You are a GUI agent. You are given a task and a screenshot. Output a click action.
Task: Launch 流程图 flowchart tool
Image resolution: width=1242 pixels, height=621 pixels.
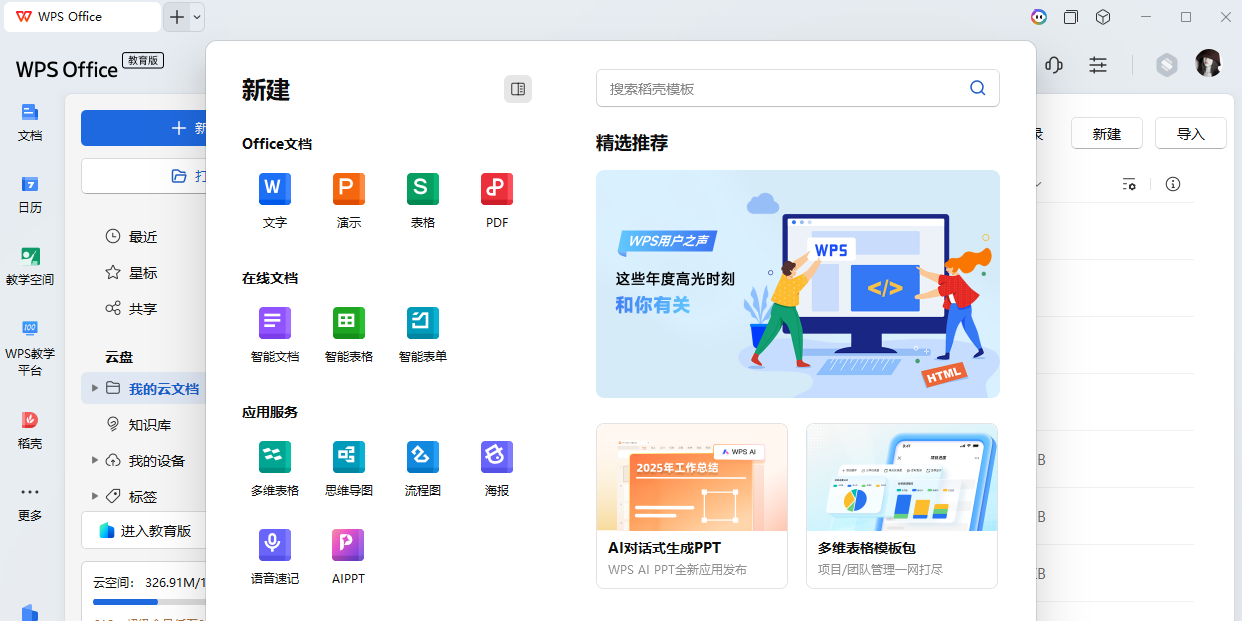point(423,469)
